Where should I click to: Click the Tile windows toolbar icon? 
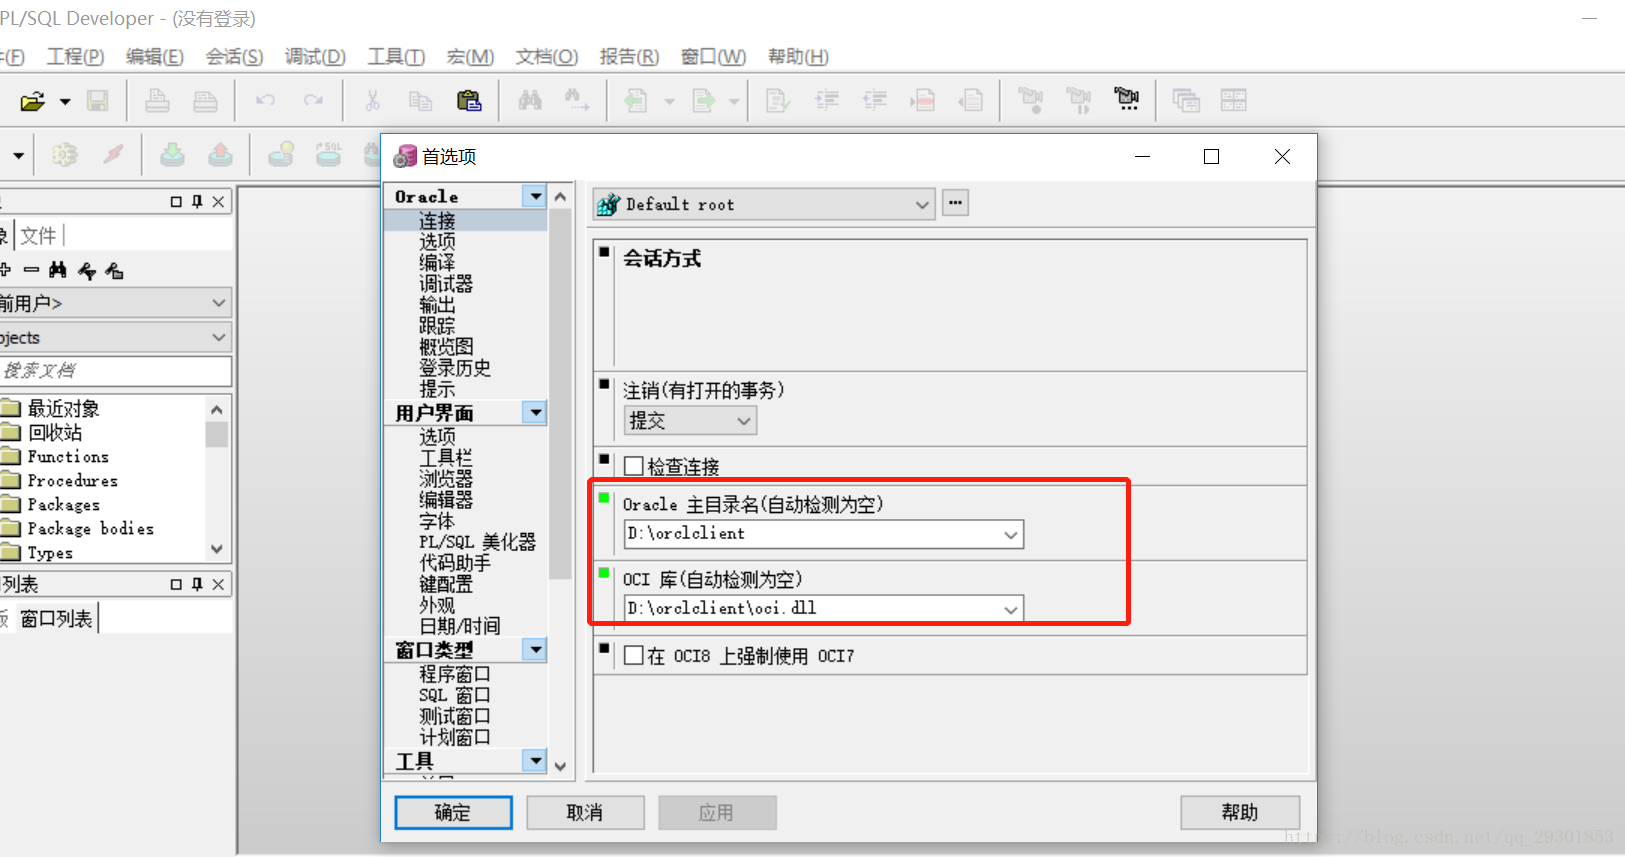[x=1234, y=101]
